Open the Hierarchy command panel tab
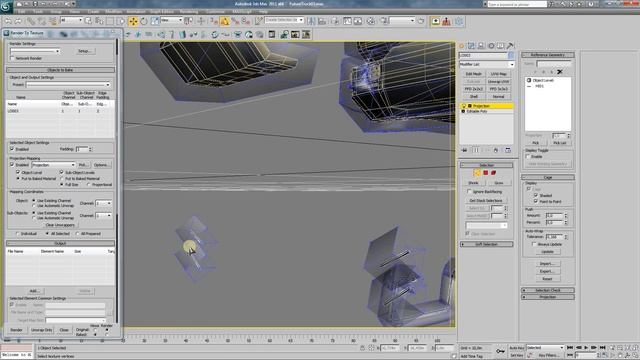 pyautogui.click(x=481, y=46)
